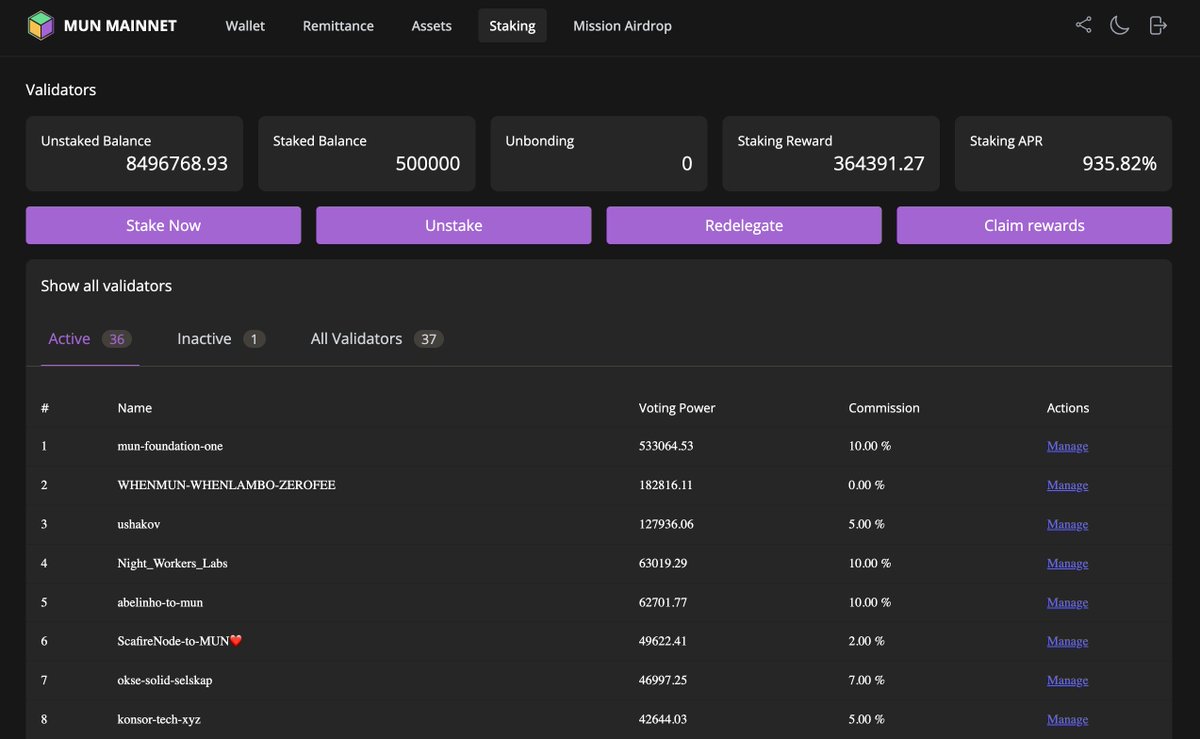Click the Unstake button
The width and height of the screenshot is (1200, 739).
click(453, 225)
